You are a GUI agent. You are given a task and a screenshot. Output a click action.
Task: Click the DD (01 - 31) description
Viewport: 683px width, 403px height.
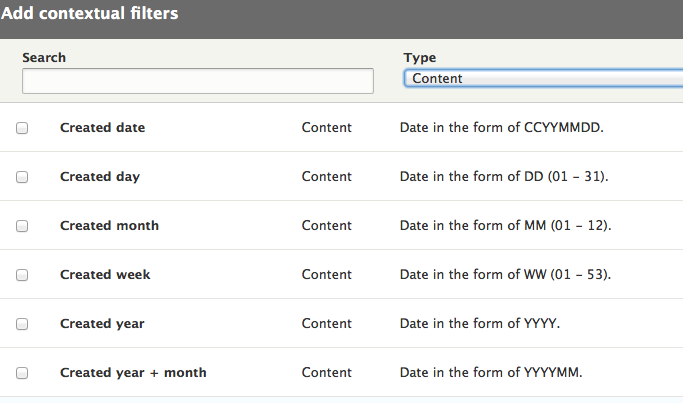[504, 176]
